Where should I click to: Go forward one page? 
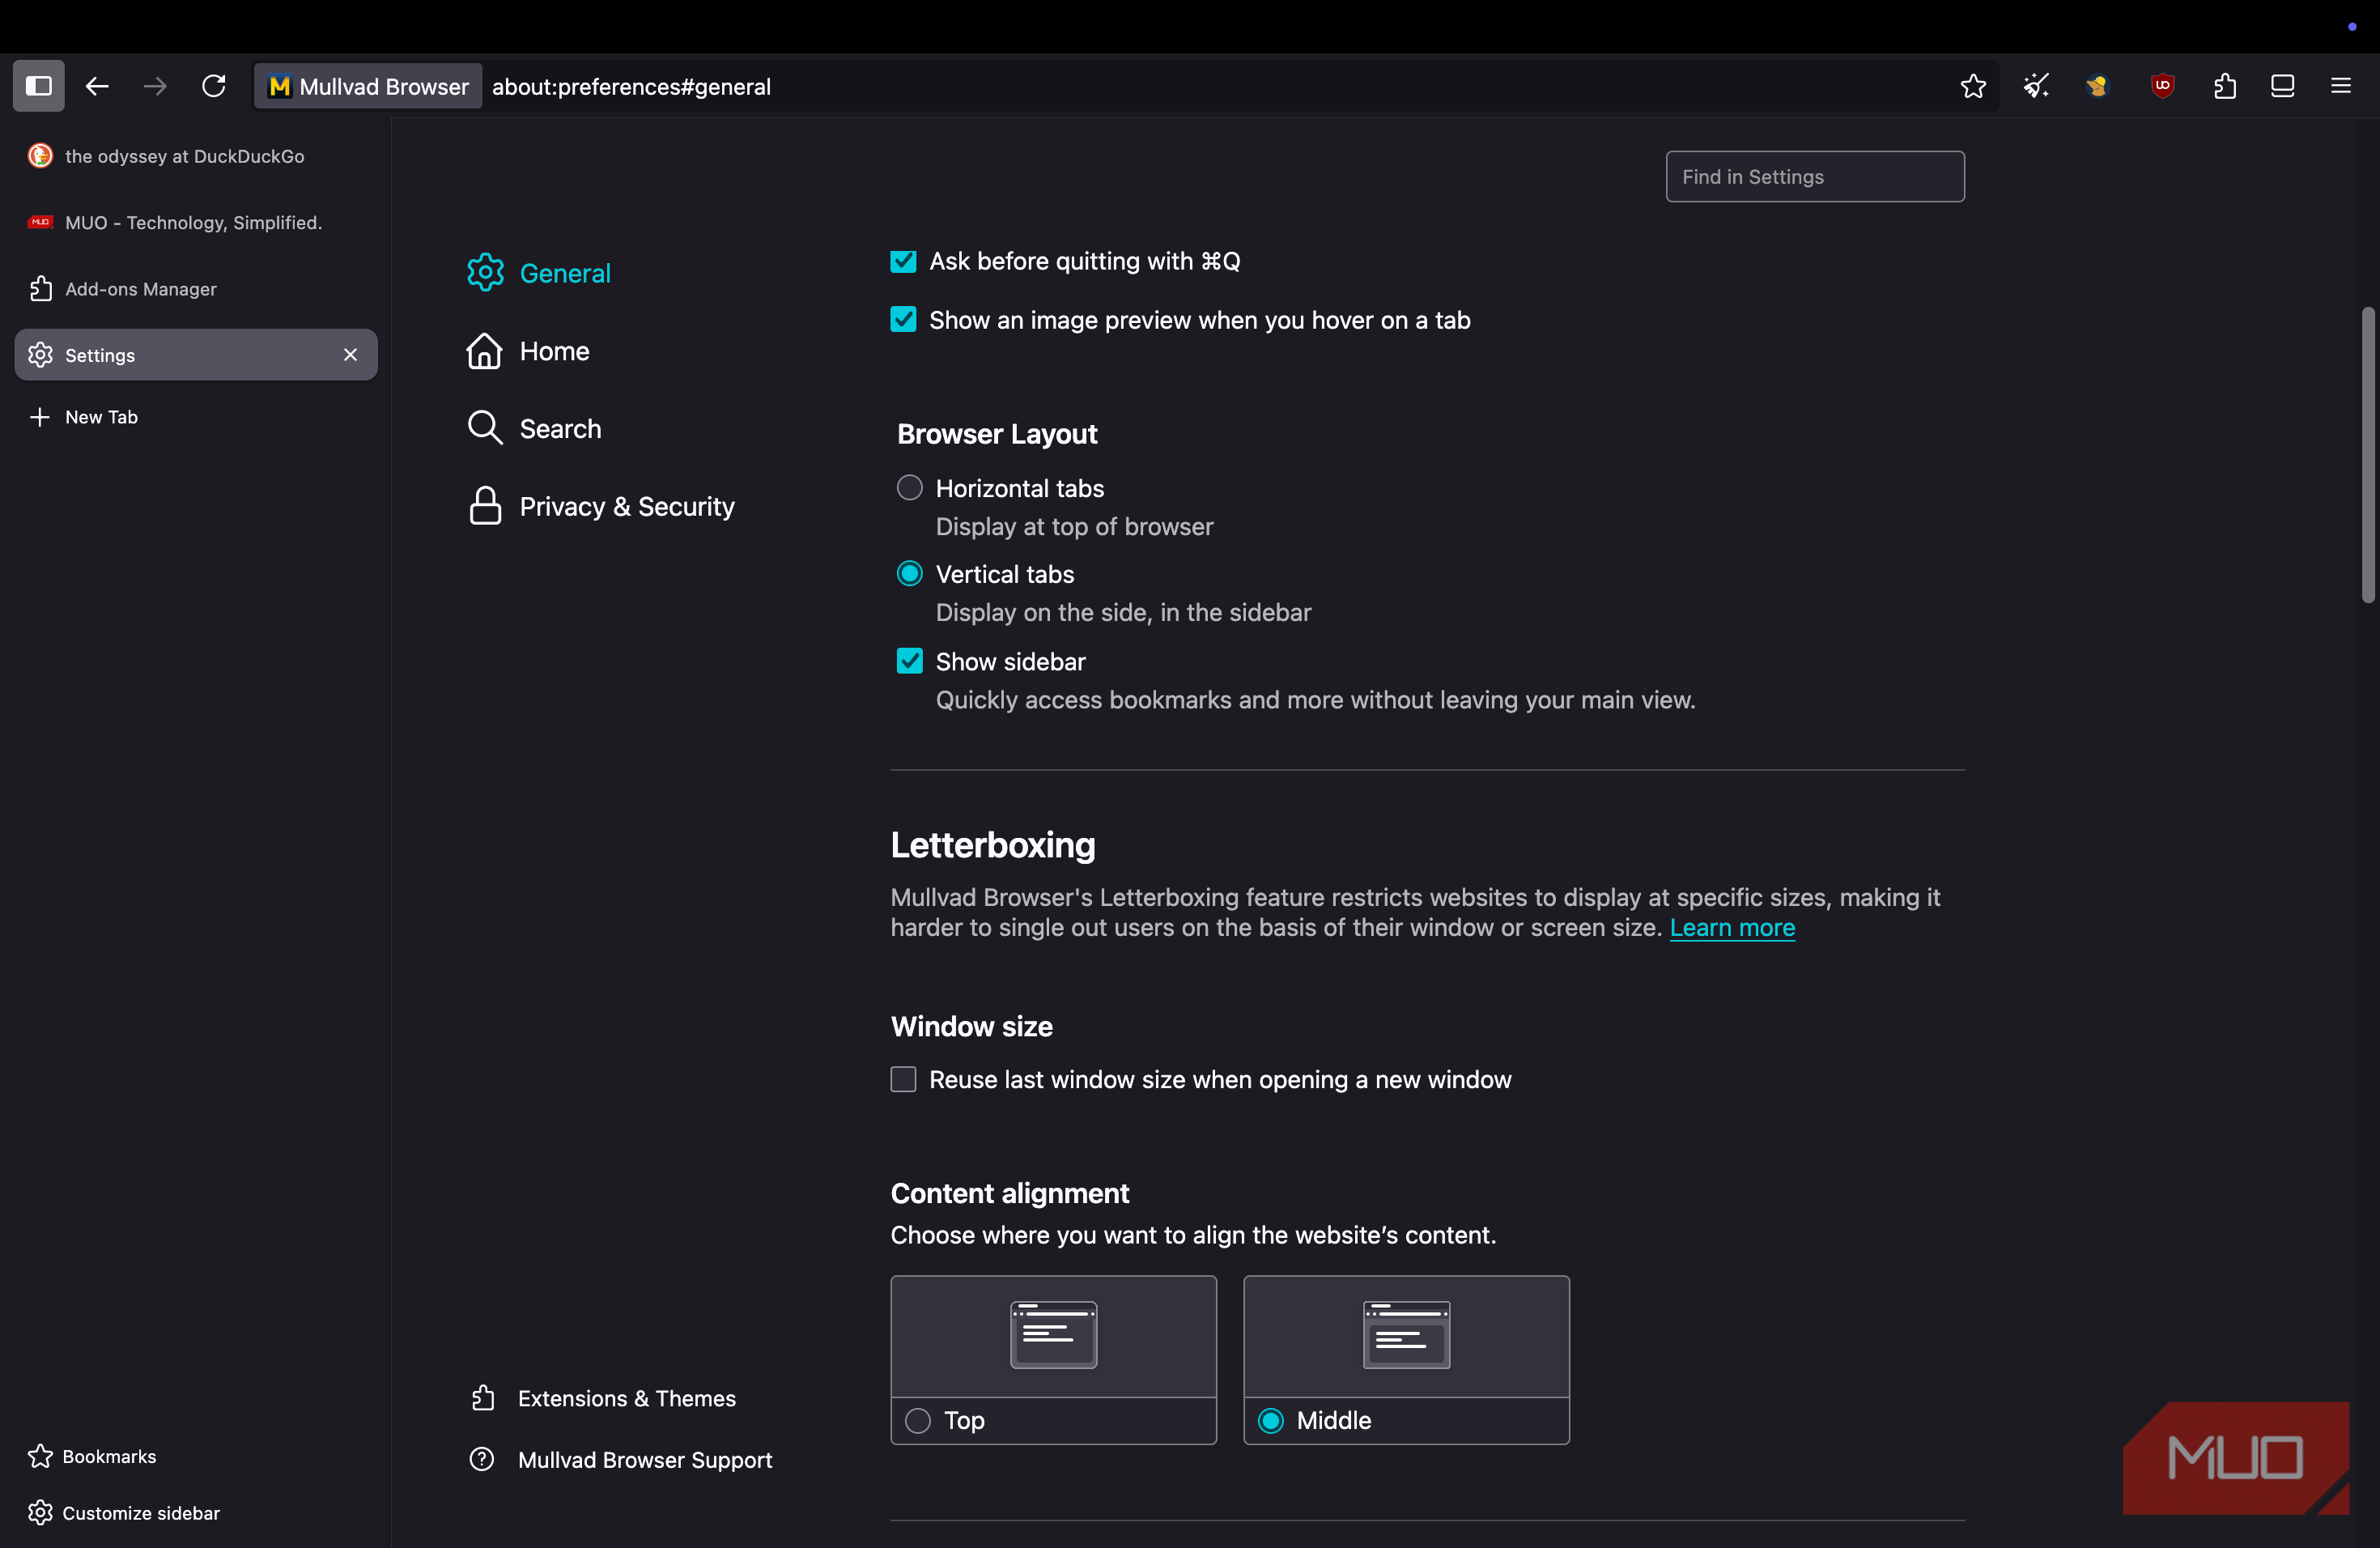click(155, 86)
